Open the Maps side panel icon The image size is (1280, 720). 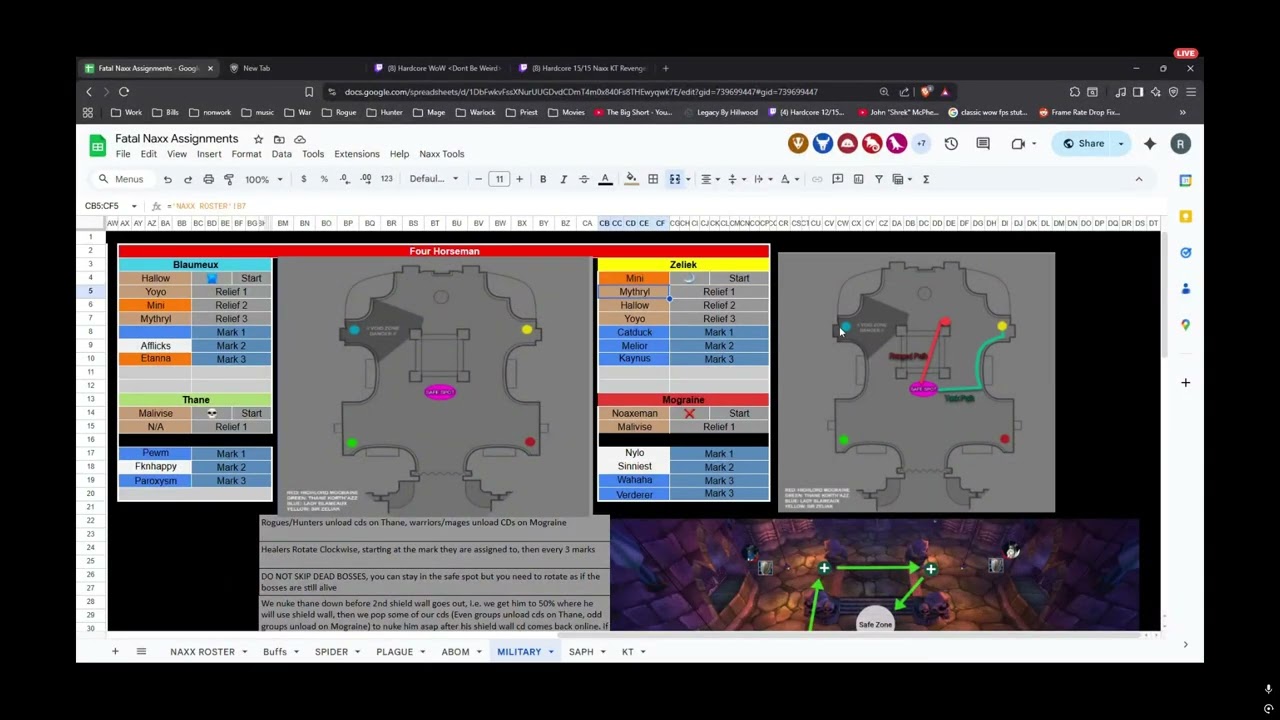[x=1185, y=325]
